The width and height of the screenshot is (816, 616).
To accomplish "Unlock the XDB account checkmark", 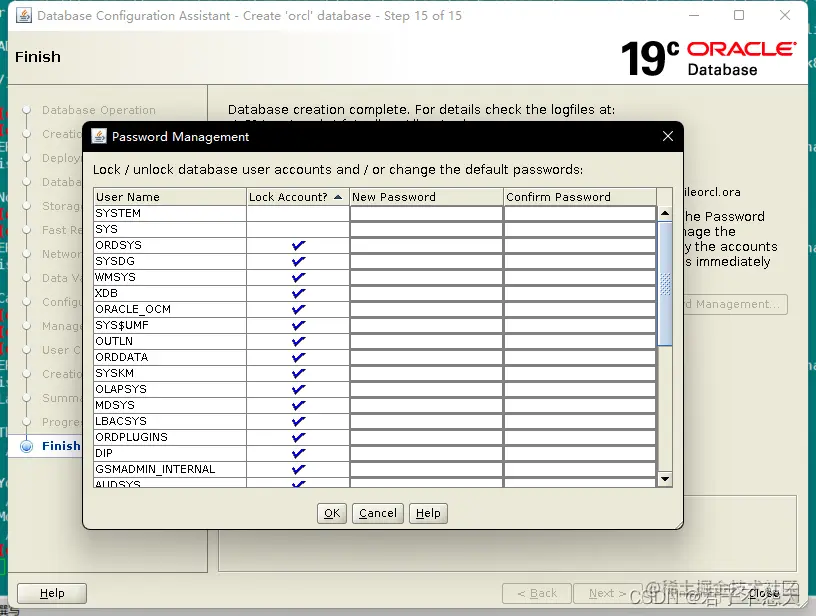I will coord(298,293).
